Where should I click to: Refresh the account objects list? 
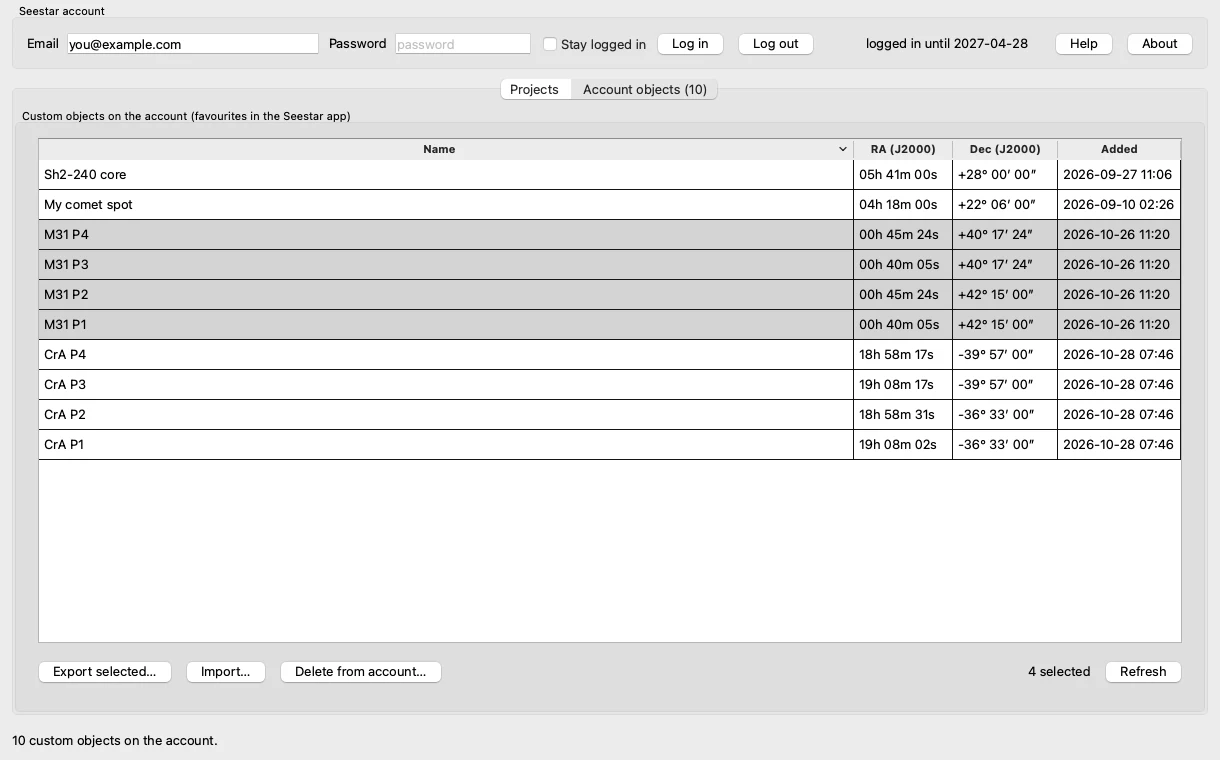click(1143, 672)
